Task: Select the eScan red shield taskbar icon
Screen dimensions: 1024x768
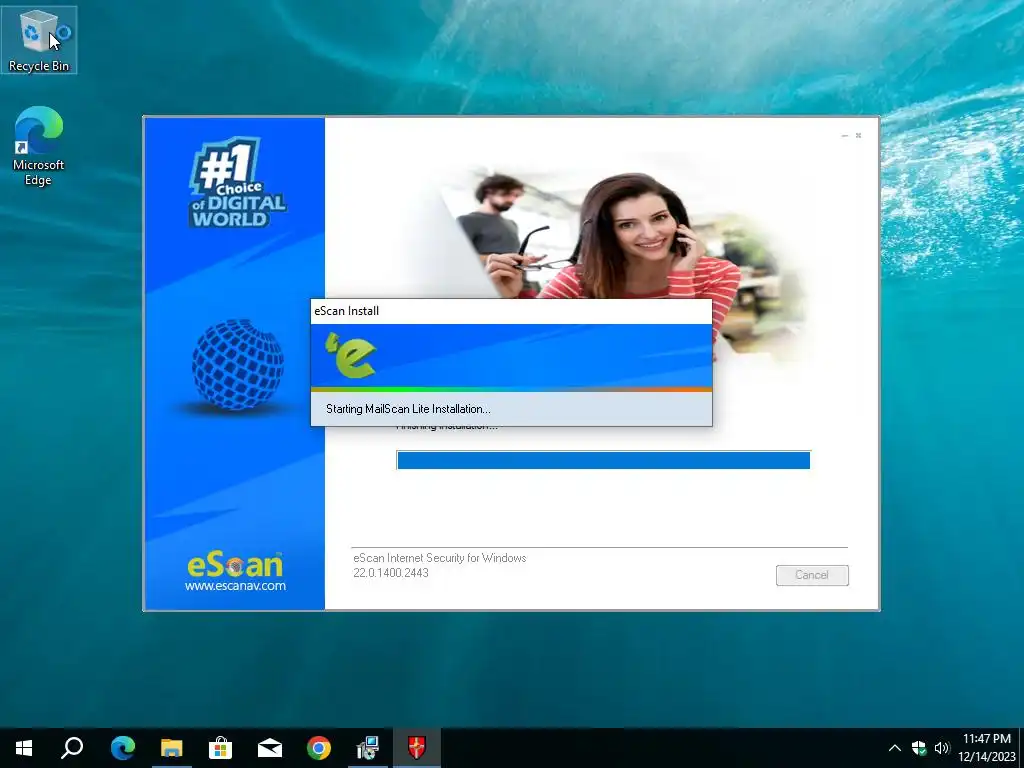Action: coord(417,747)
